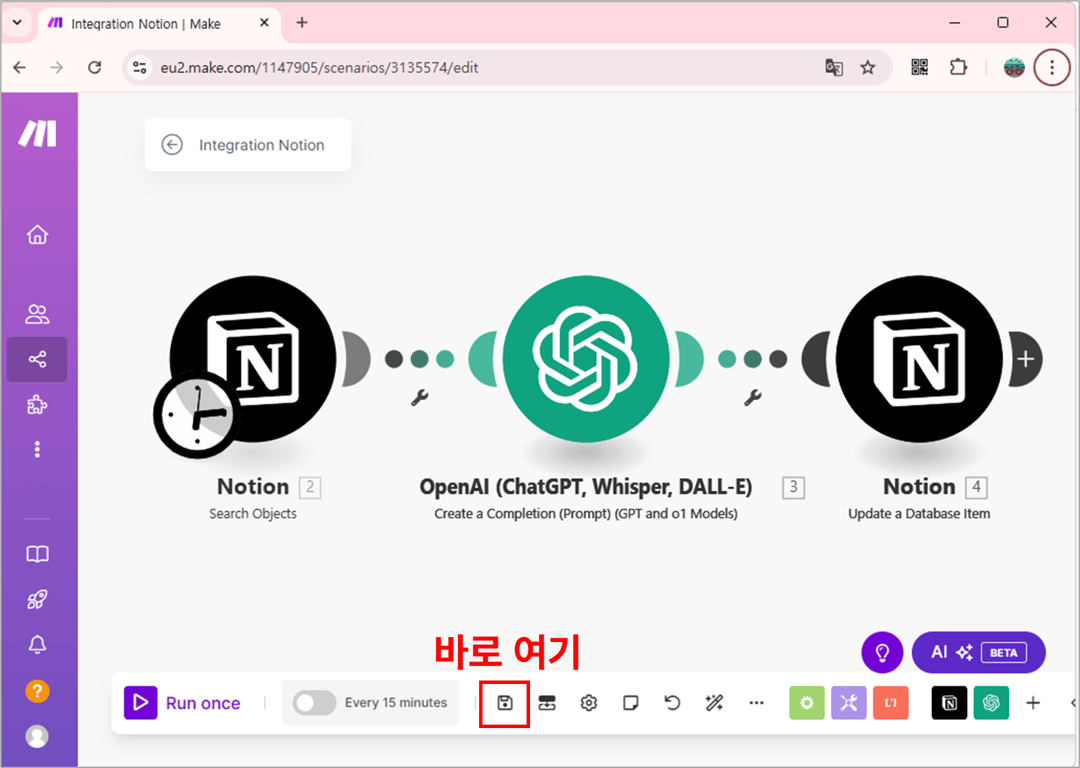Open notifications with the bell icon
This screenshot has height=768, width=1080.
(37, 644)
